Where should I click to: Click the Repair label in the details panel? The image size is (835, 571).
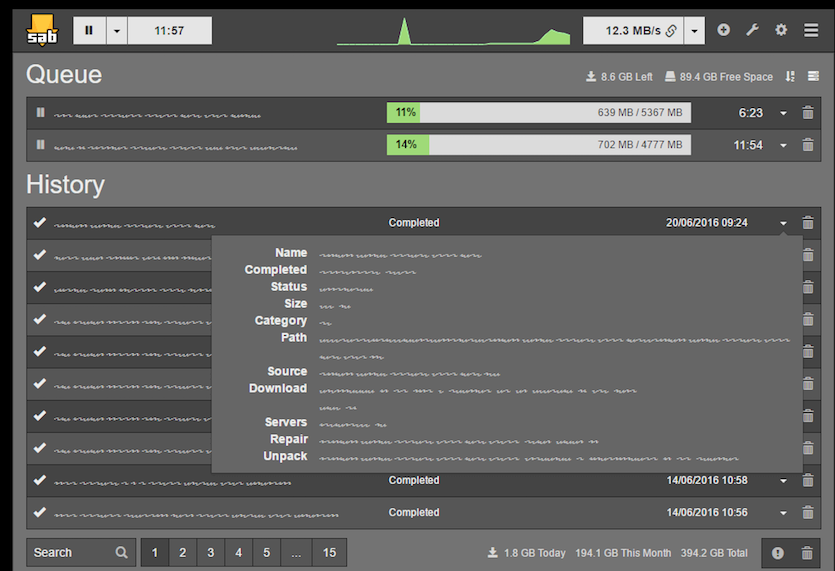289,439
